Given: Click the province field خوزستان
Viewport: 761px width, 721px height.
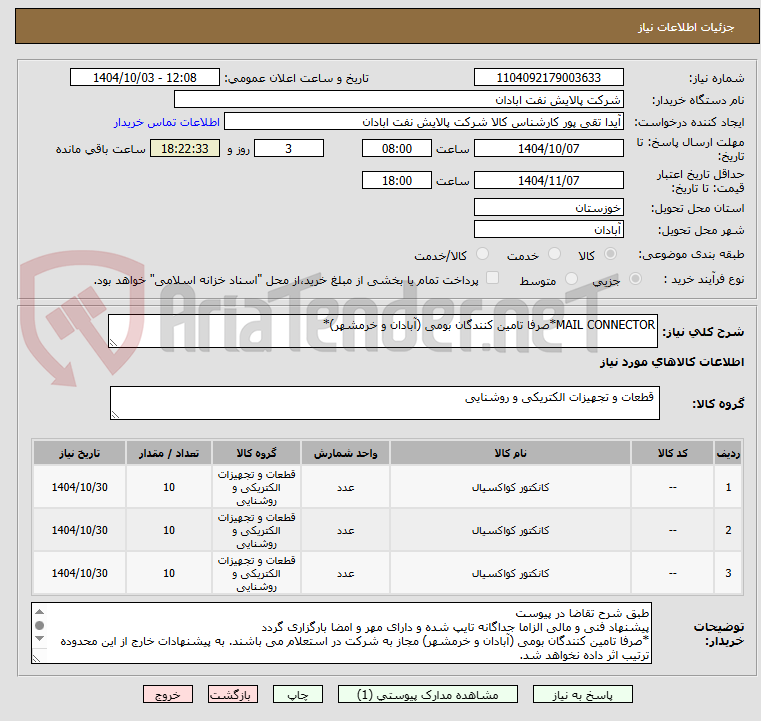Looking at the screenshot, I should pyautogui.click(x=548, y=208).
